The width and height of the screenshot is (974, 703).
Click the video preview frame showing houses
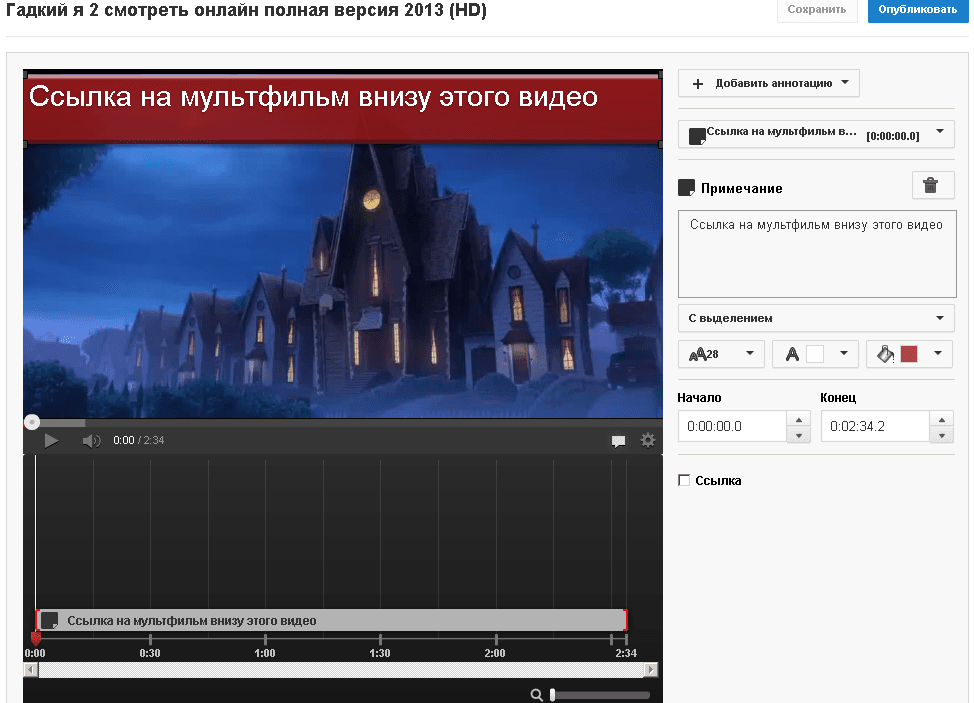[x=343, y=281]
